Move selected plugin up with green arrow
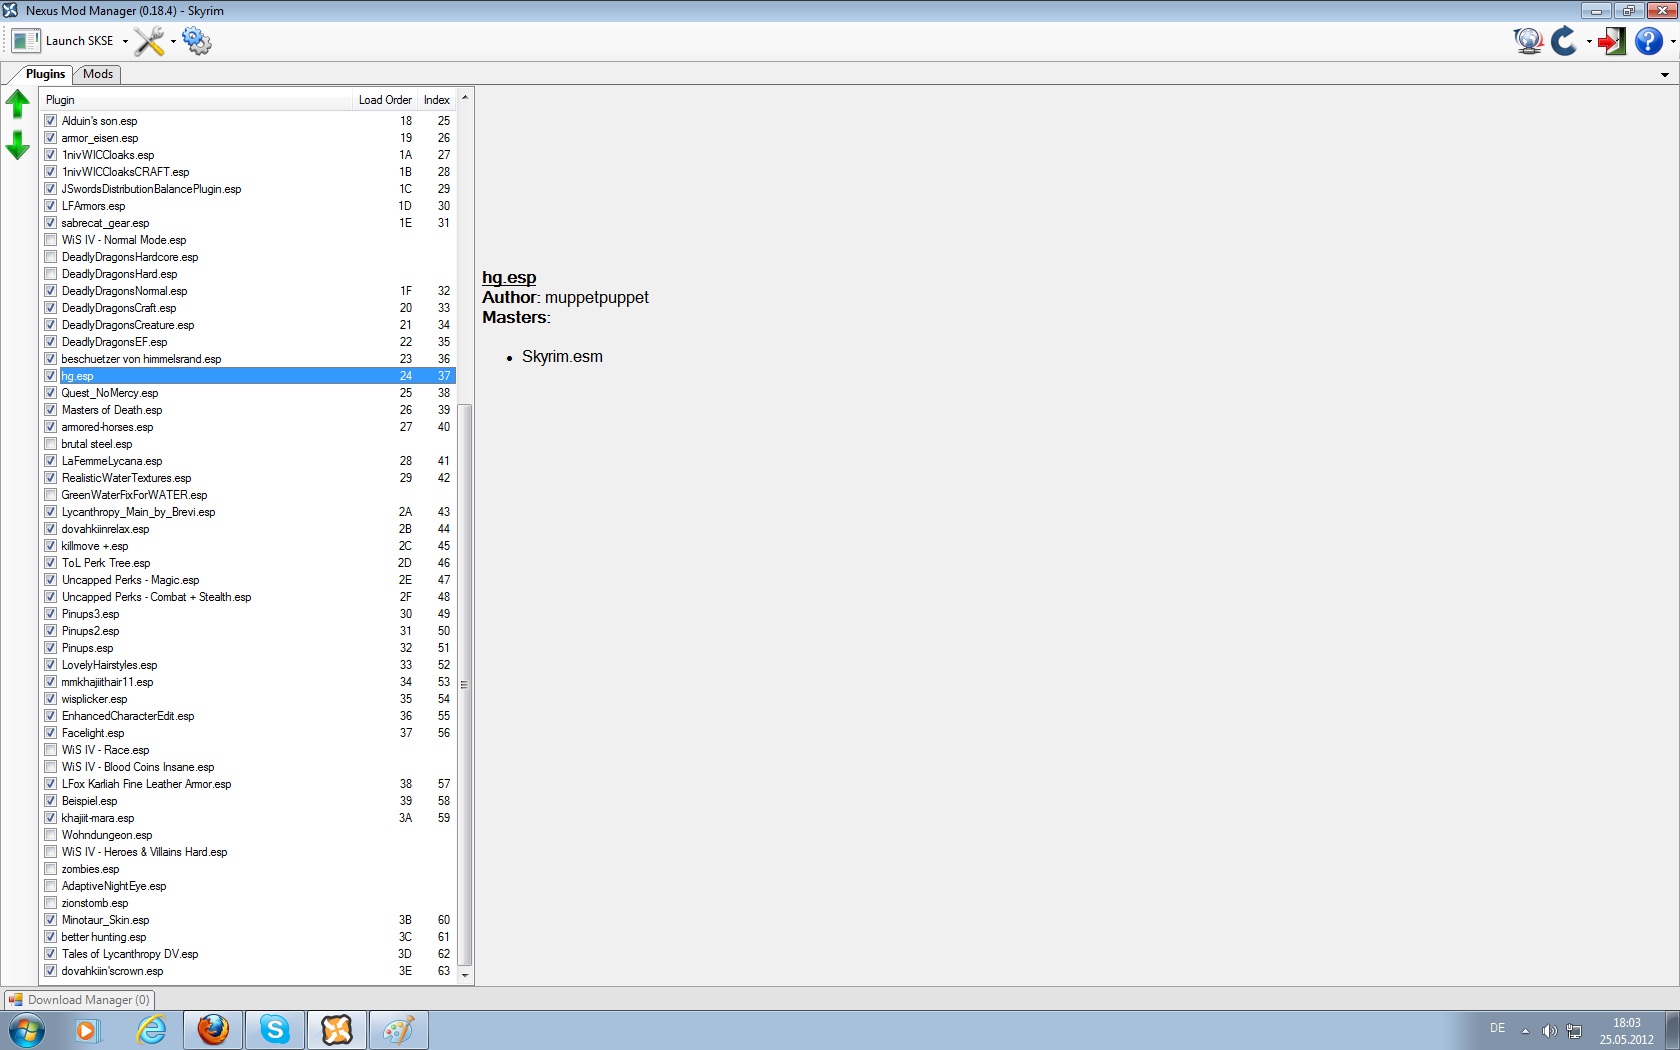This screenshot has width=1680, height=1050. [18, 103]
